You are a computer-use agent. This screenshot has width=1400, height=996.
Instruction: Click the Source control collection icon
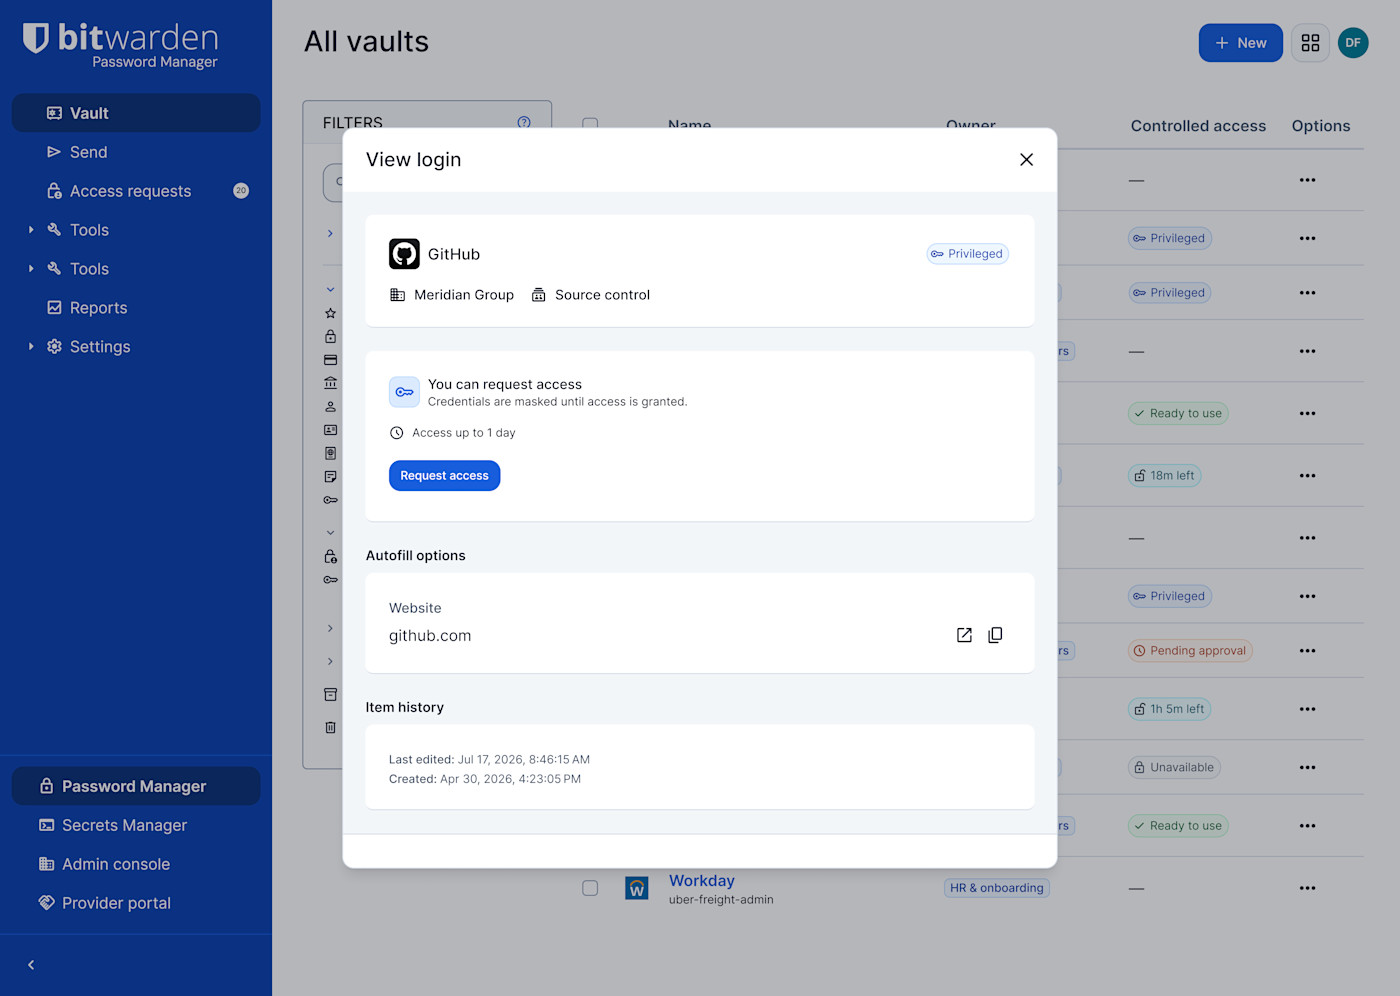(538, 295)
